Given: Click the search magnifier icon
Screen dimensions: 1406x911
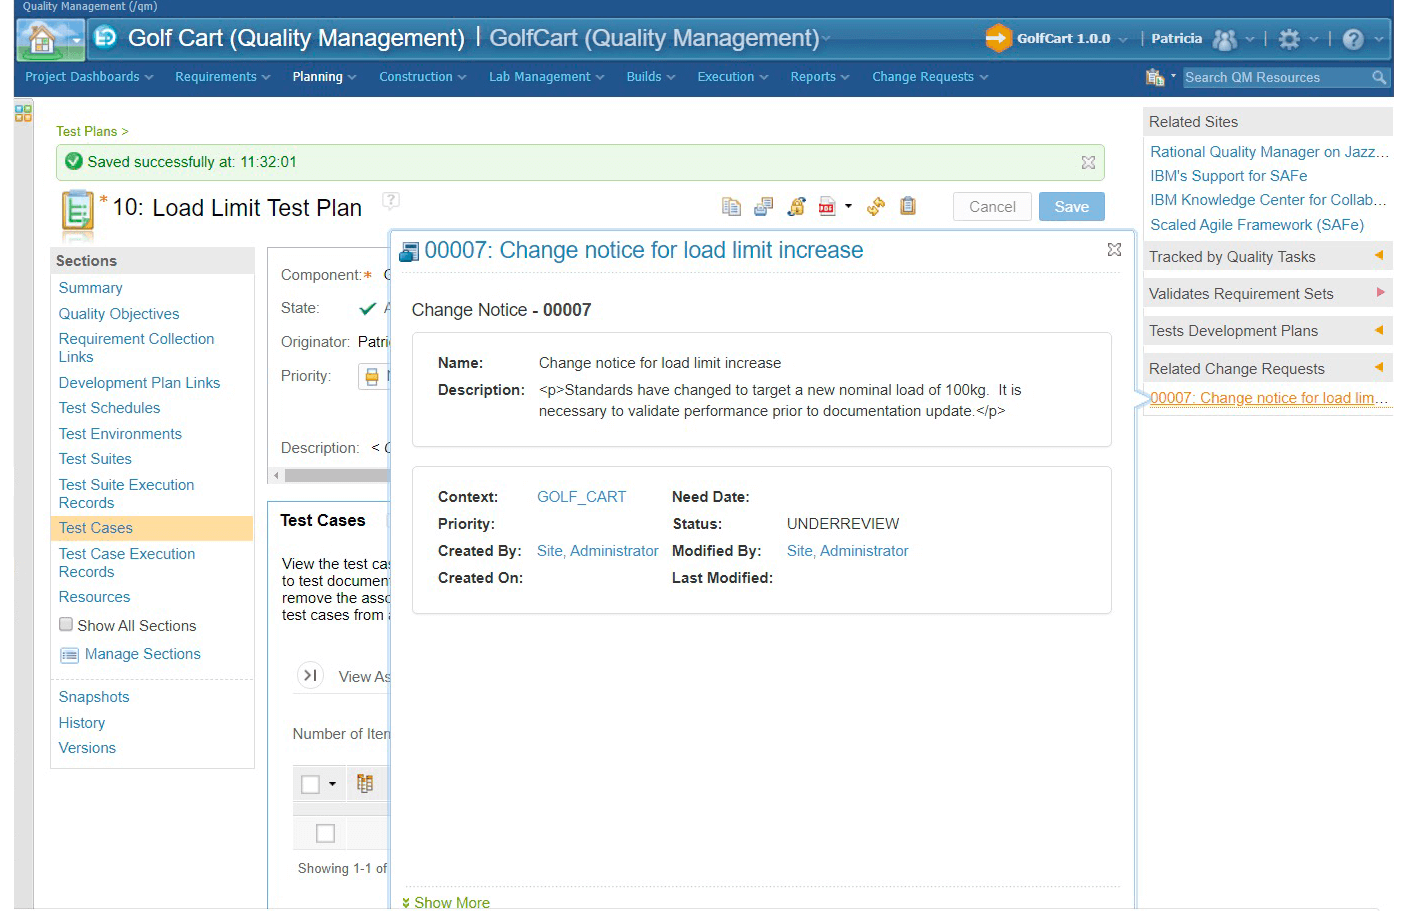Looking at the screenshot, I should [1379, 77].
